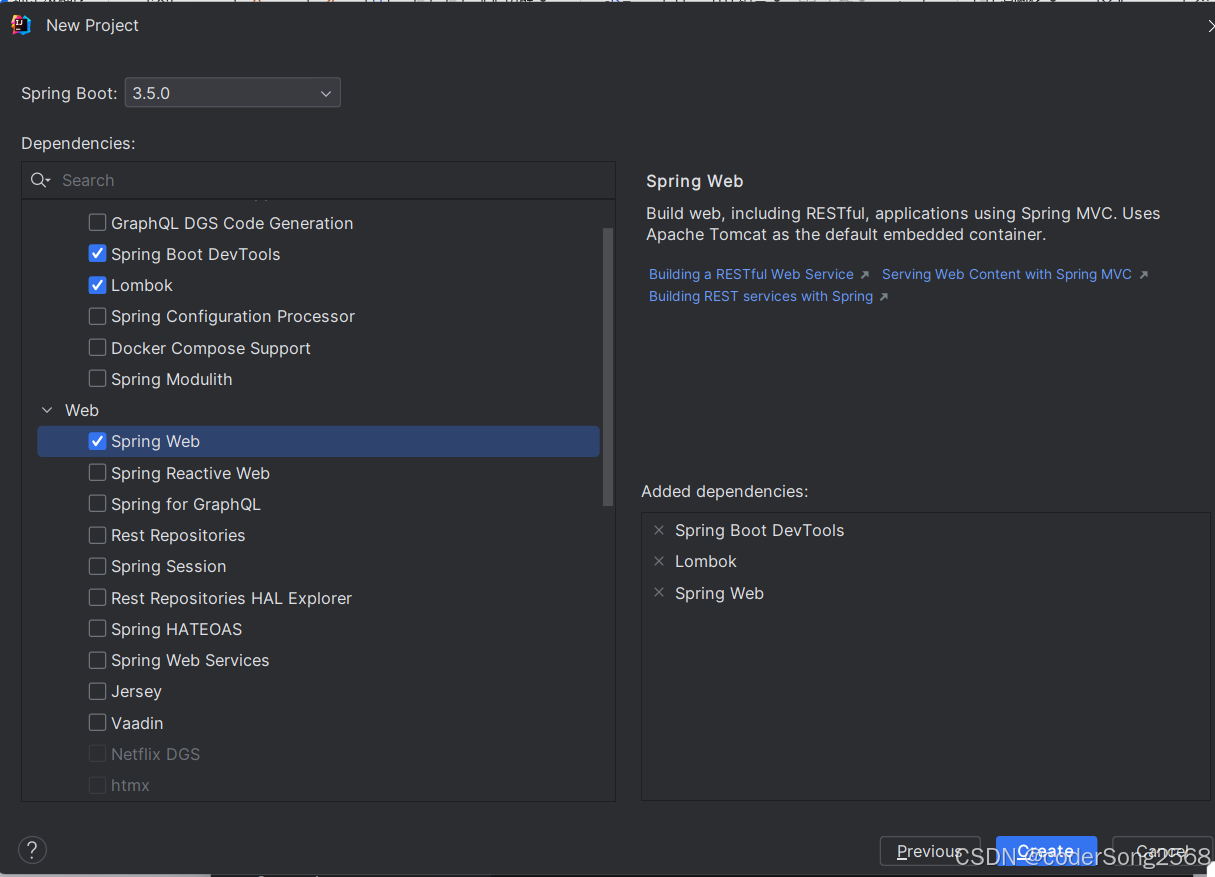
Task: Remove Spring Boot DevTools with its X icon
Action: (659, 530)
